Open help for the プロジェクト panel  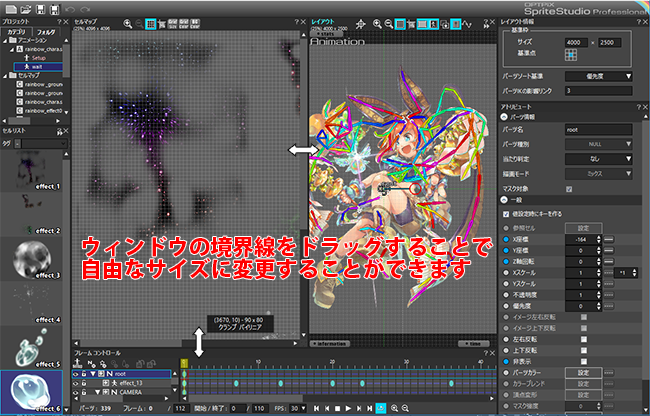click(x=59, y=22)
